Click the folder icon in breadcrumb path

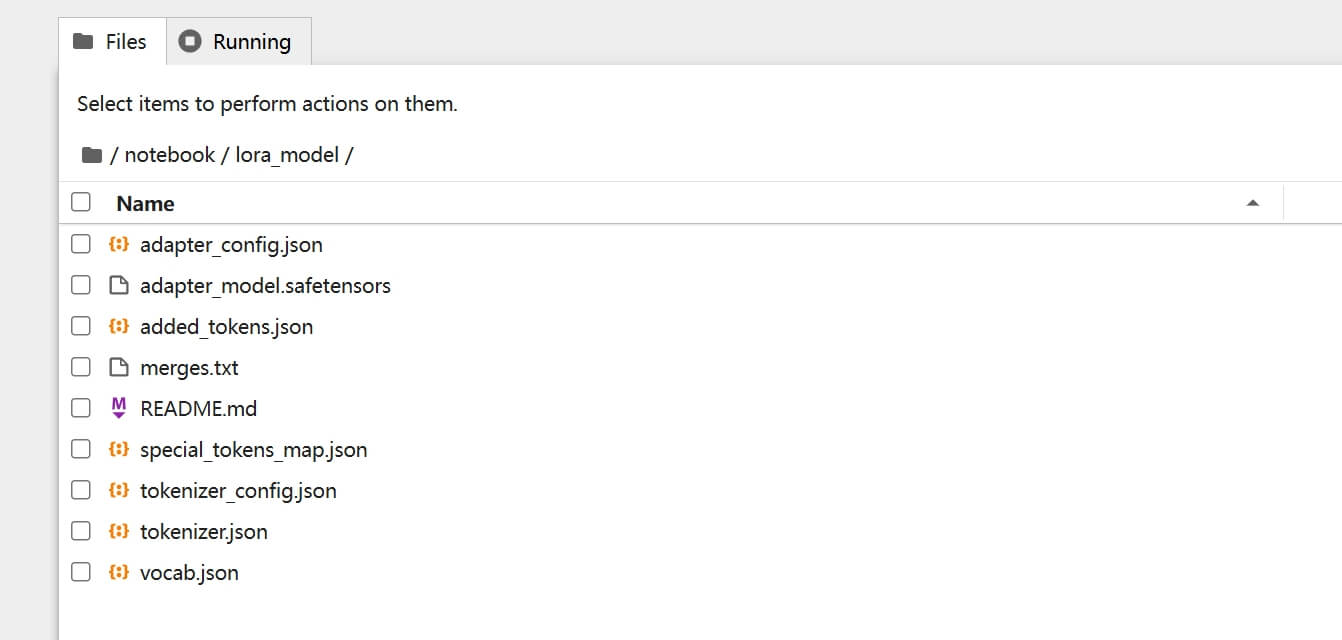(x=92, y=154)
